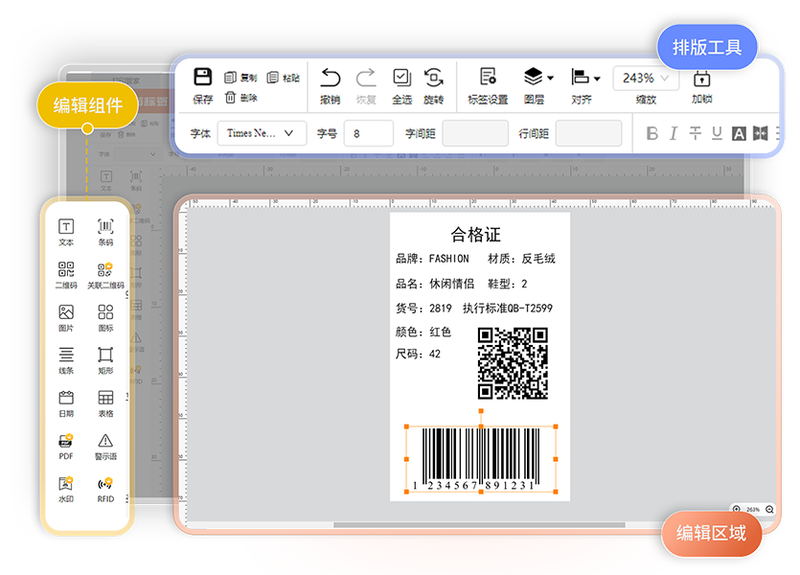Select the 尺码: 42 text

(418, 354)
